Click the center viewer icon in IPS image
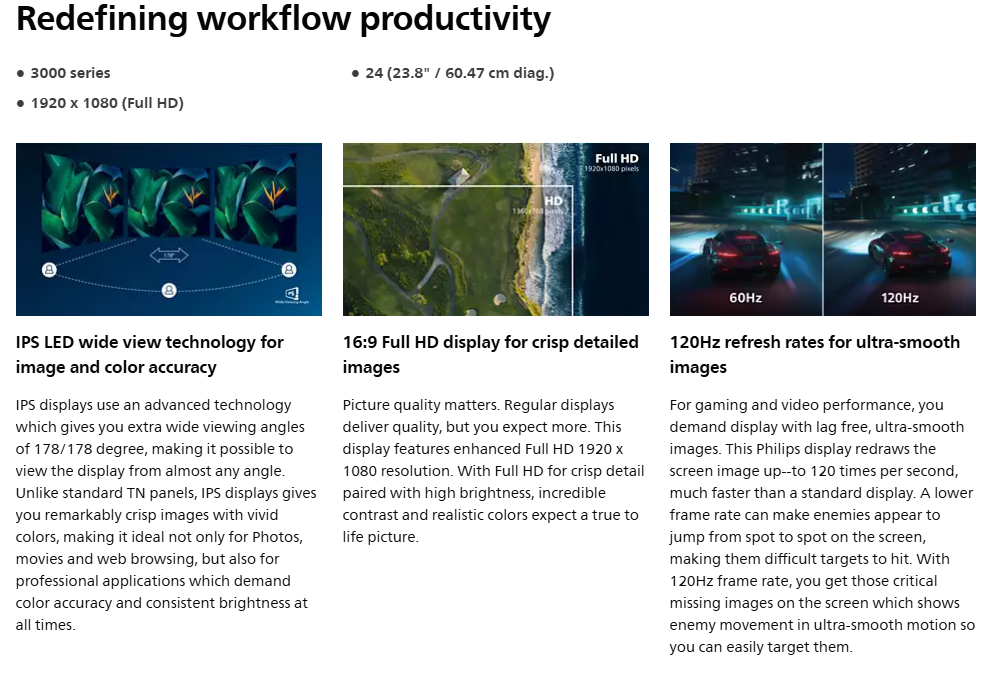1003x687 pixels. click(x=169, y=291)
